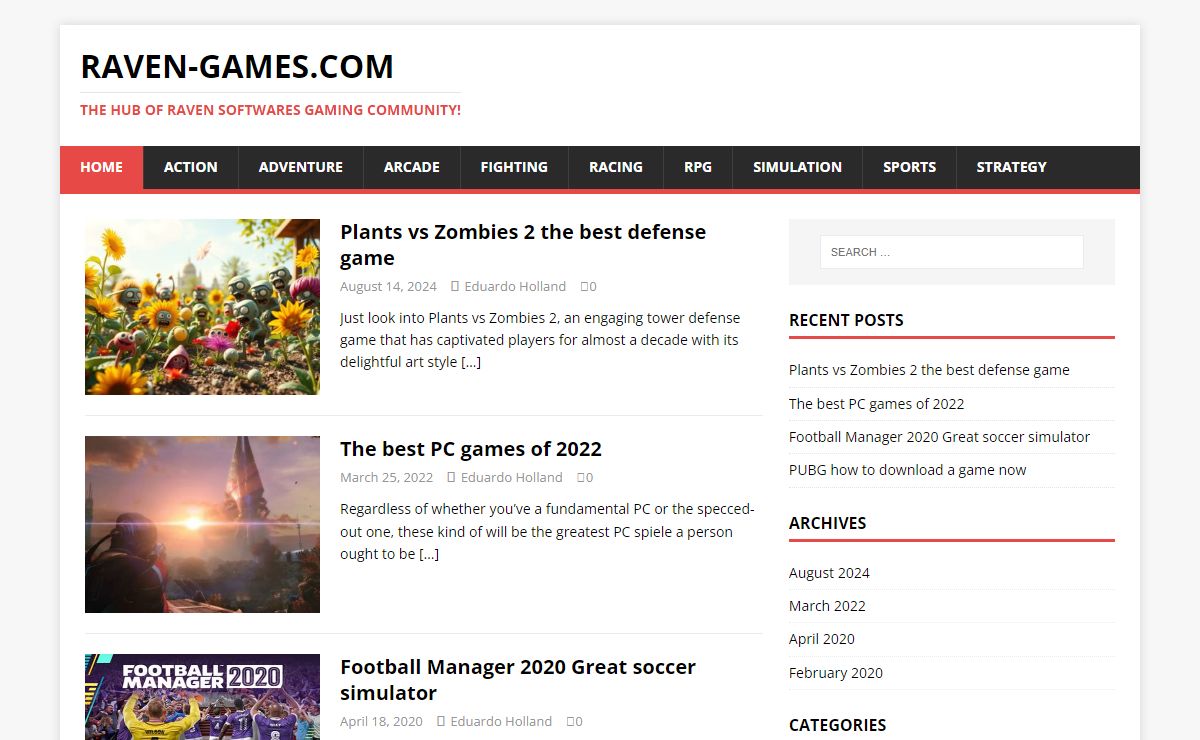The width and height of the screenshot is (1200, 740).
Task: Open headline The best PC games of 2022
Action: (x=471, y=449)
